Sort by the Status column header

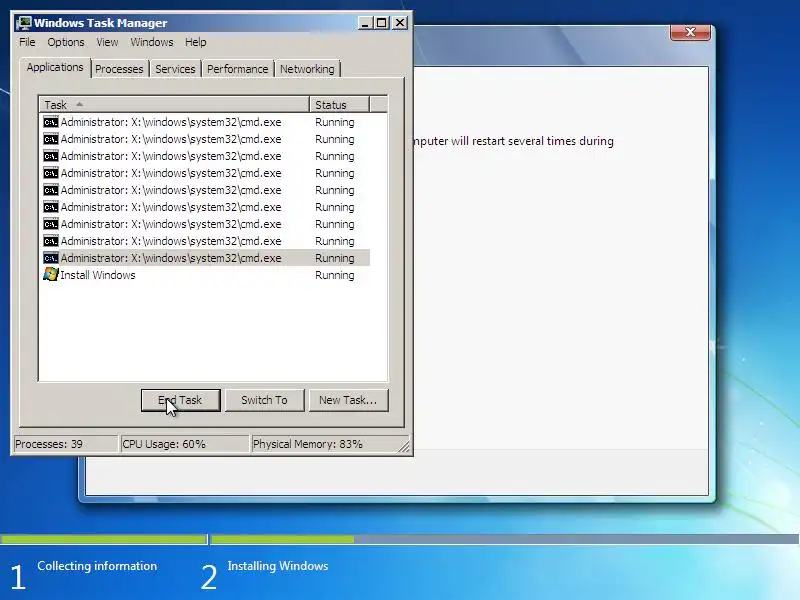point(339,105)
